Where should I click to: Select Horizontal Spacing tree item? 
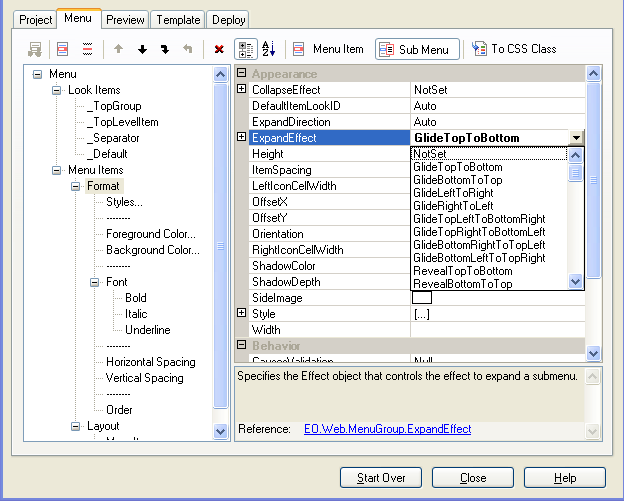click(x=151, y=362)
